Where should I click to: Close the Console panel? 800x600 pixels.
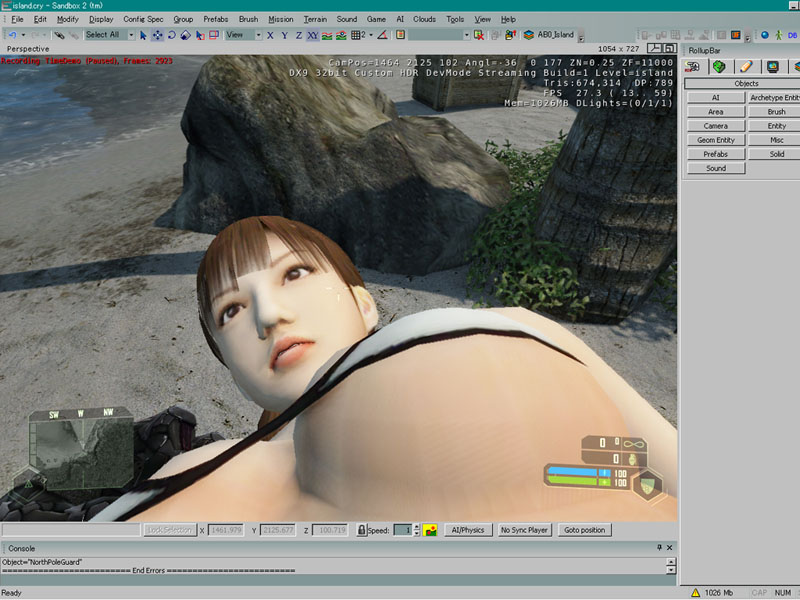pos(669,547)
